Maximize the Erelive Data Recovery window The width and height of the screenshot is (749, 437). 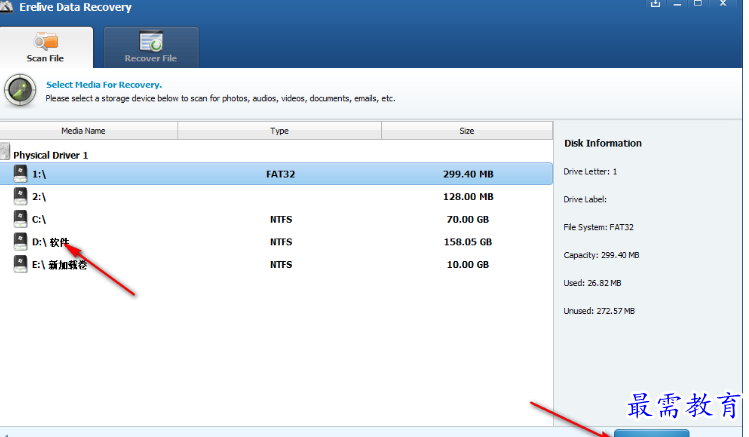[x=698, y=4]
